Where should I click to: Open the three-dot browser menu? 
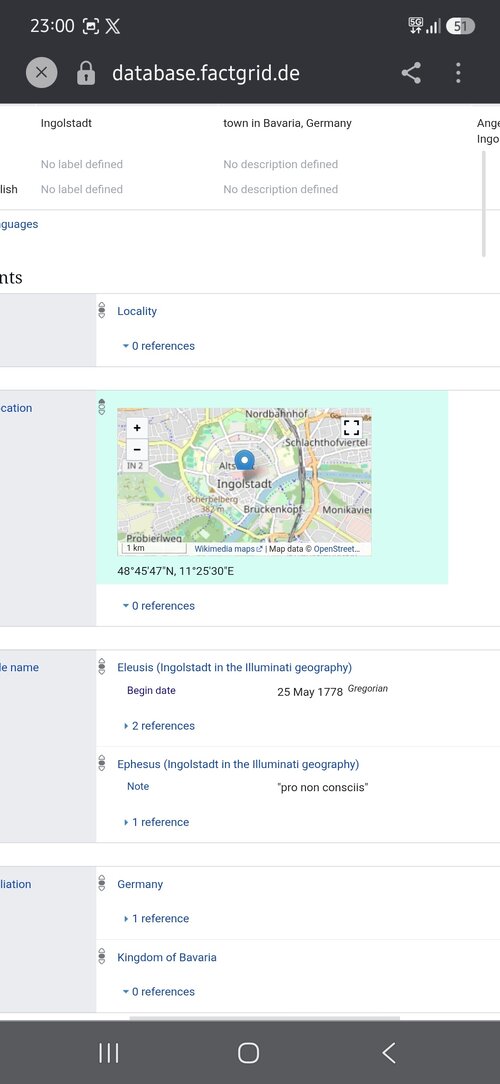point(458,73)
